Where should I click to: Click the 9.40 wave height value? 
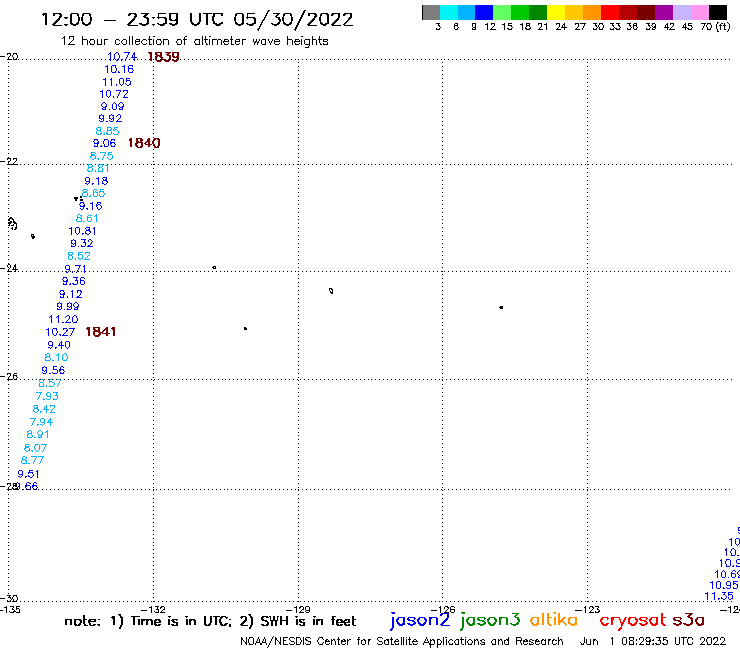(x=59, y=345)
